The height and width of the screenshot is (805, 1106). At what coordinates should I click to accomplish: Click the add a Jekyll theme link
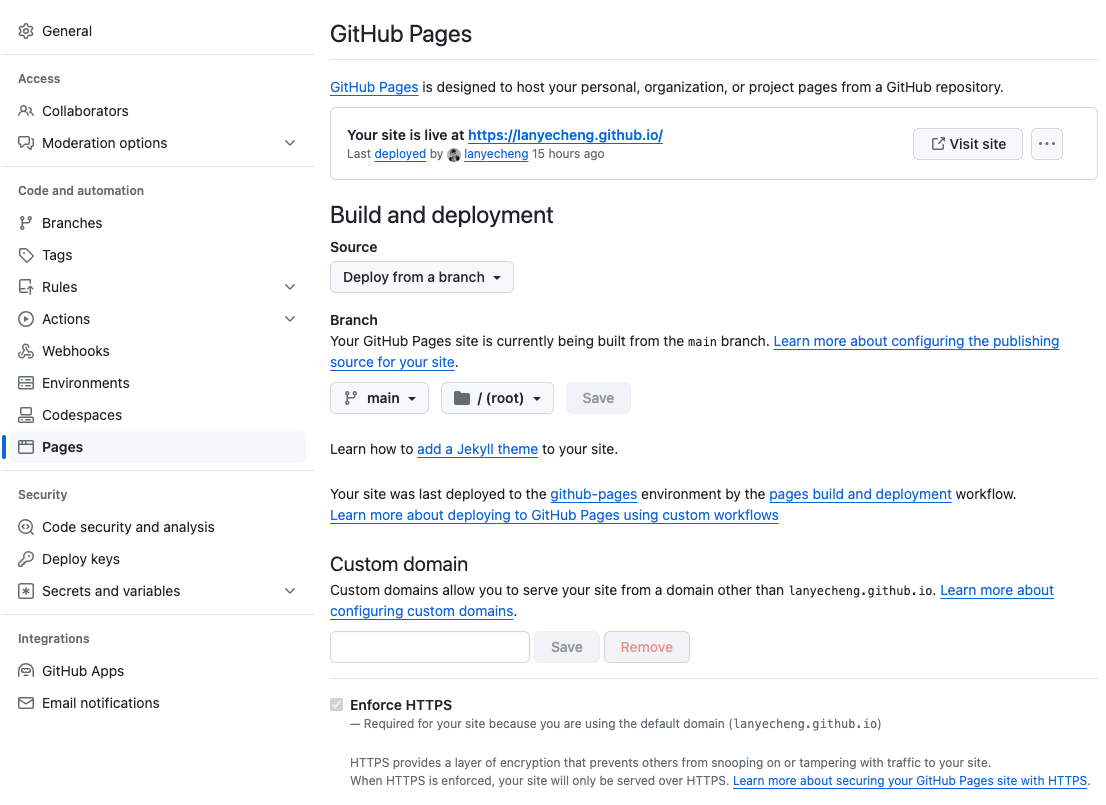[x=478, y=449]
